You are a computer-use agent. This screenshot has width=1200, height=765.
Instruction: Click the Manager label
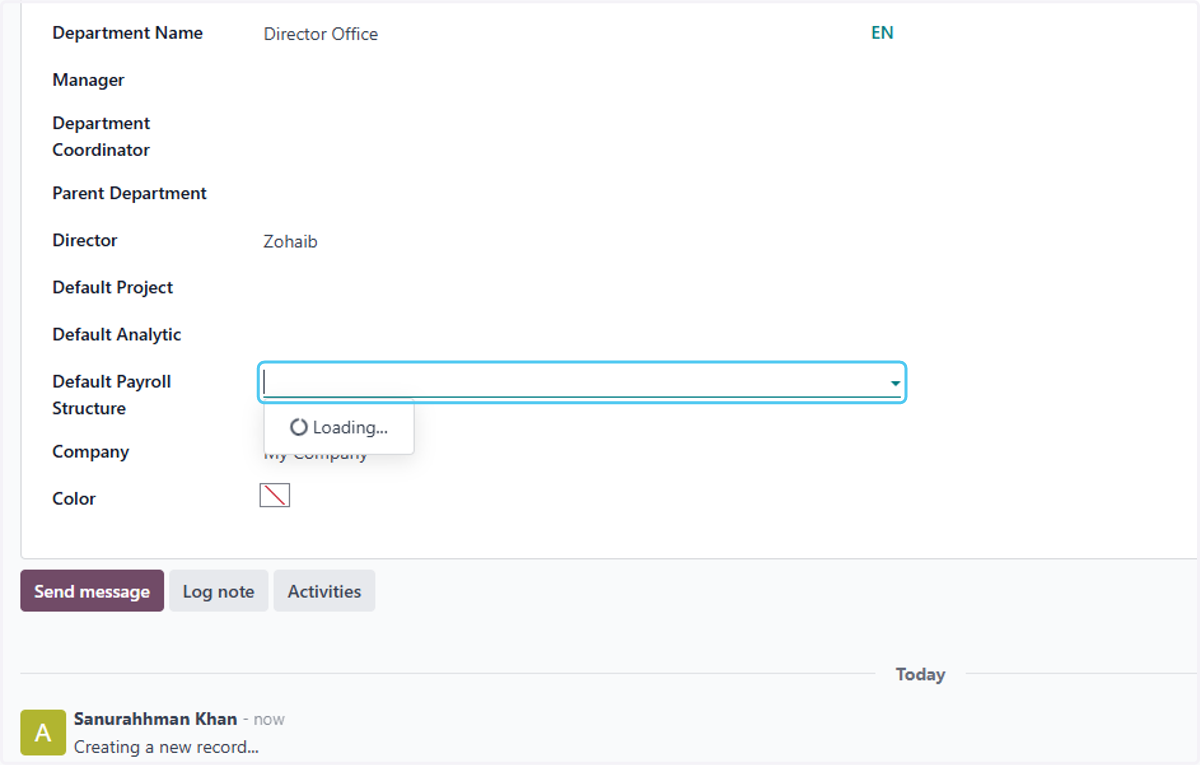[88, 80]
